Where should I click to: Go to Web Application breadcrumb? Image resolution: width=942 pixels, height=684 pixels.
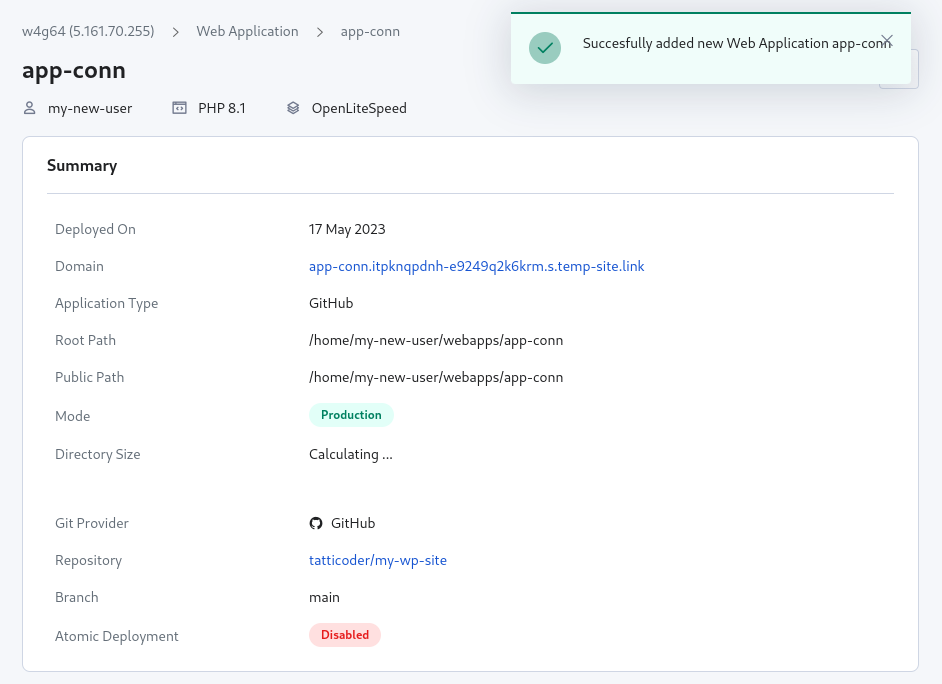(x=247, y=31)
